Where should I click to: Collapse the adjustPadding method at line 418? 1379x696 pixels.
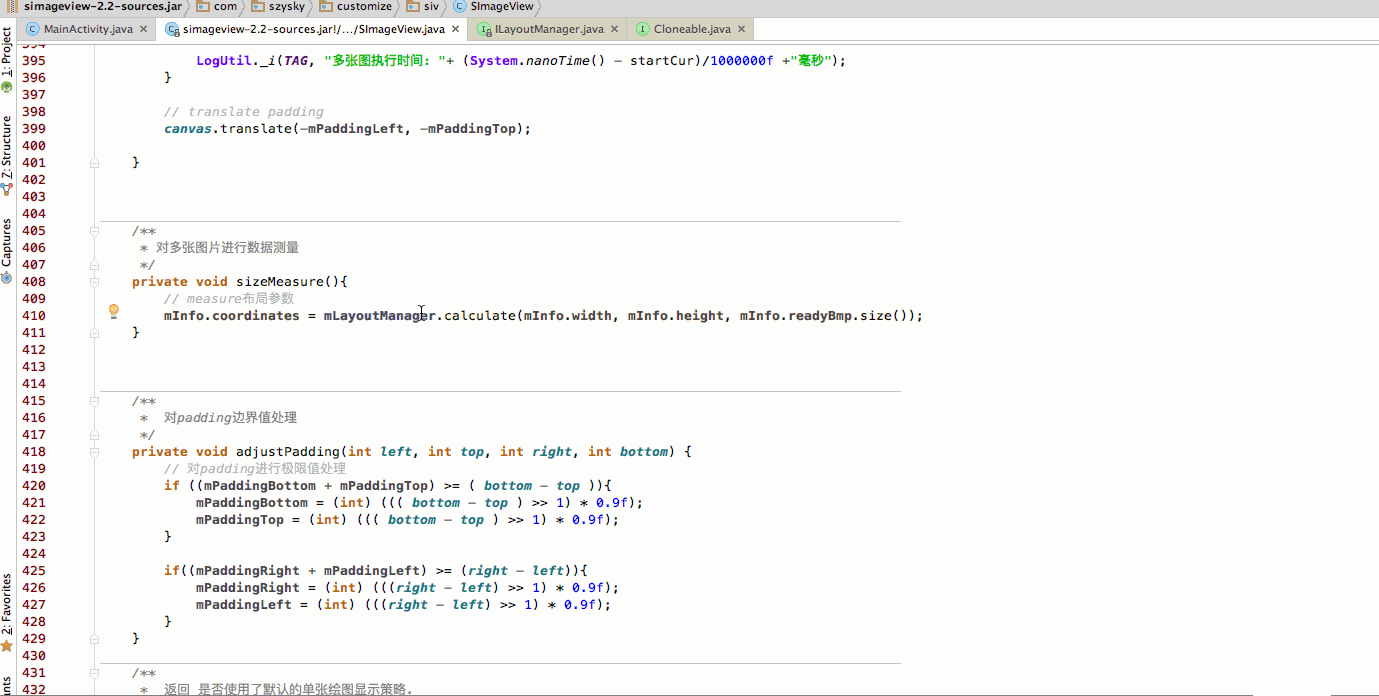[x=95, y=451]
